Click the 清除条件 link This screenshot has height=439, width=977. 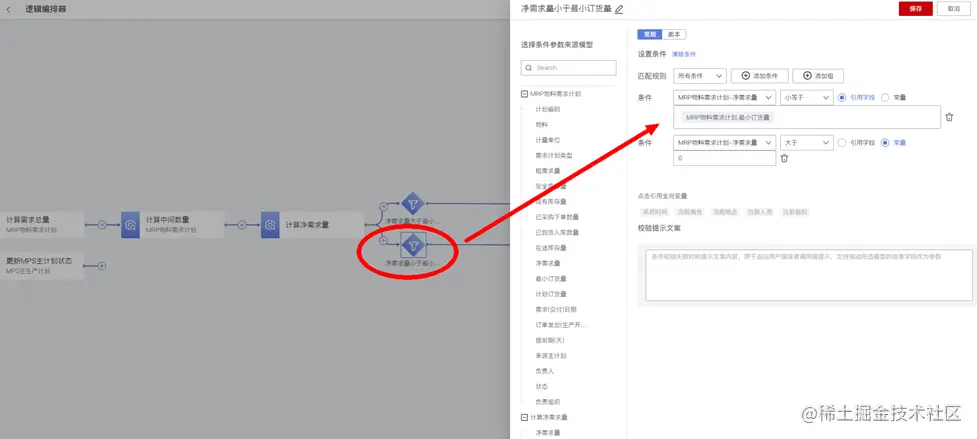684,55
